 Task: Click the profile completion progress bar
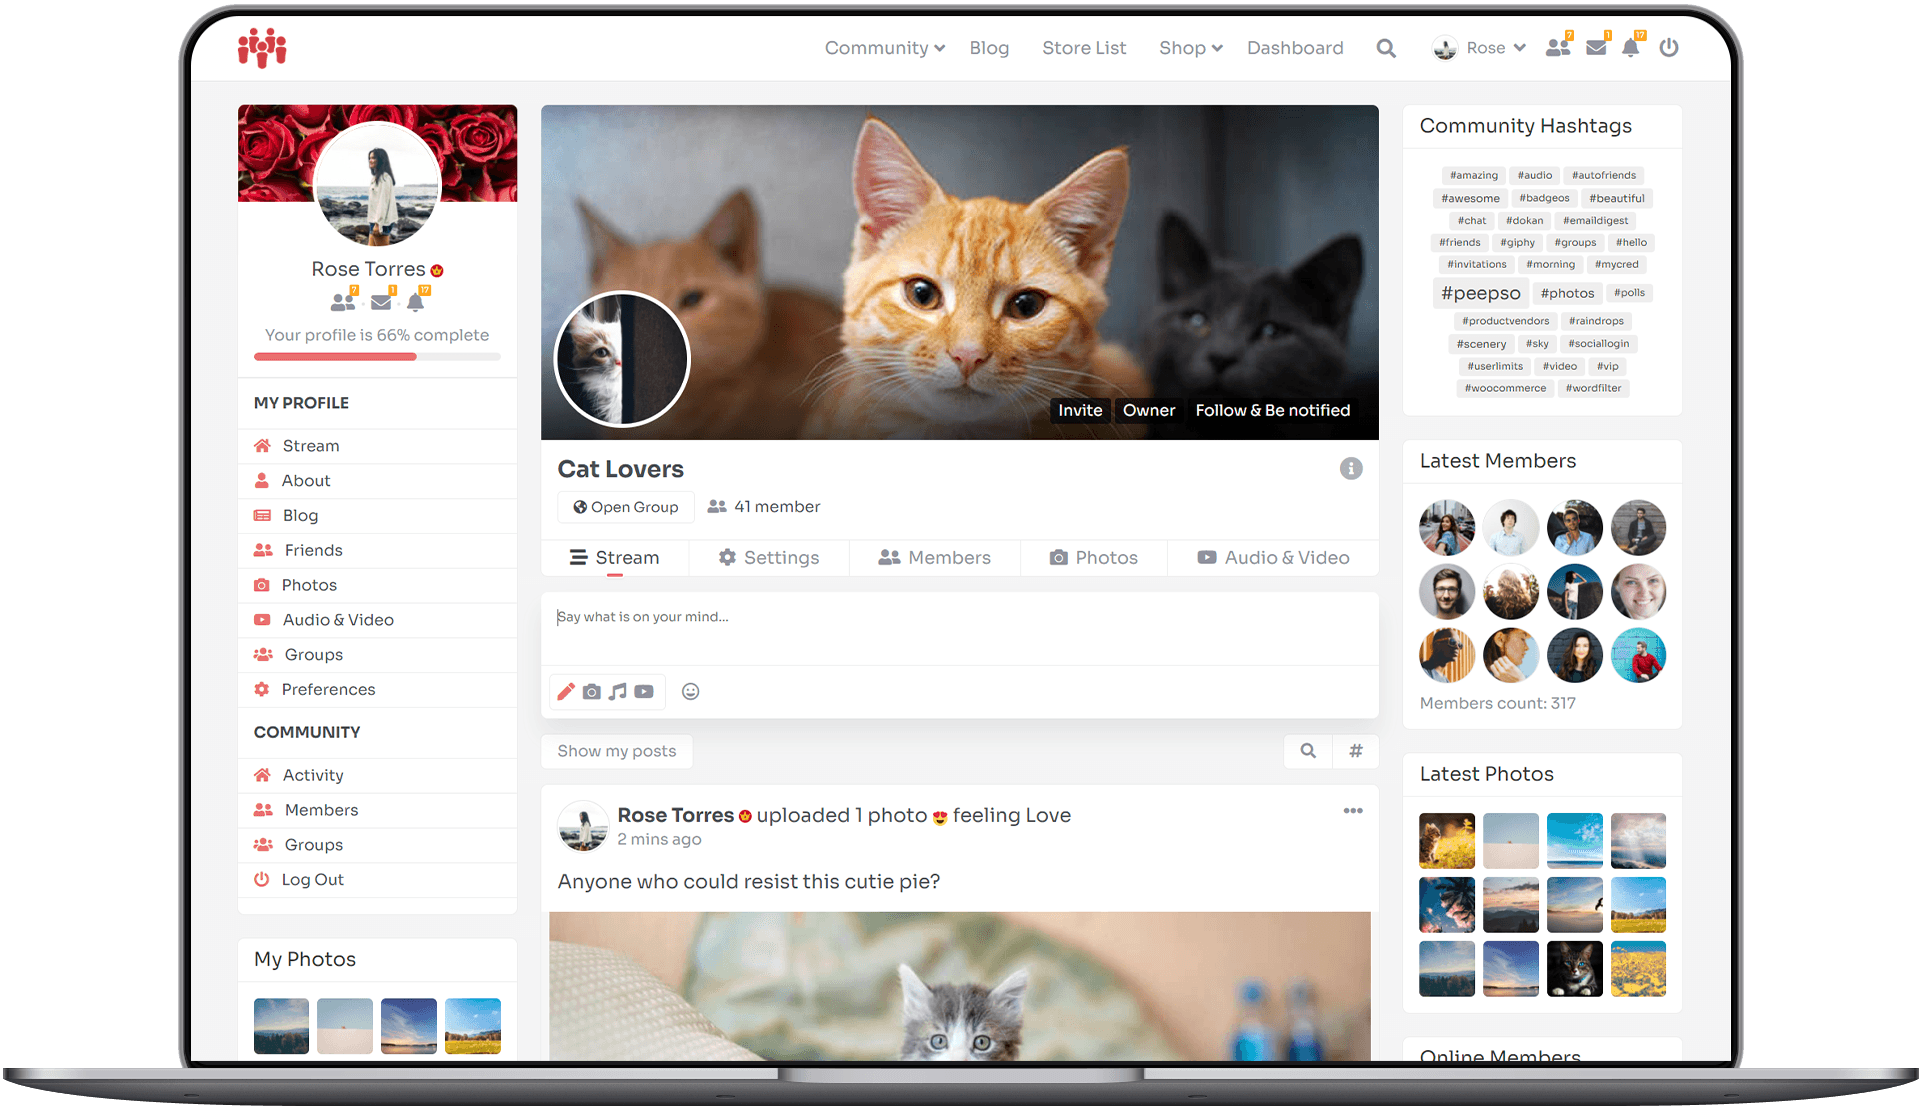pyautogui.click(x=377, y=356)
